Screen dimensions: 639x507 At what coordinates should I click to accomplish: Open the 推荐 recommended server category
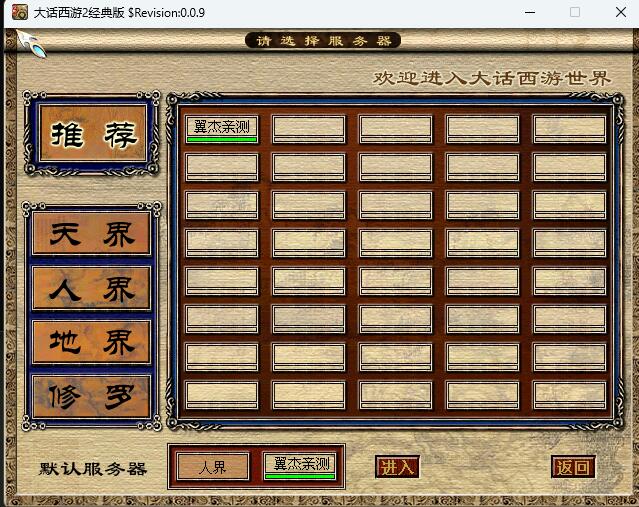(x=93, y=133)
